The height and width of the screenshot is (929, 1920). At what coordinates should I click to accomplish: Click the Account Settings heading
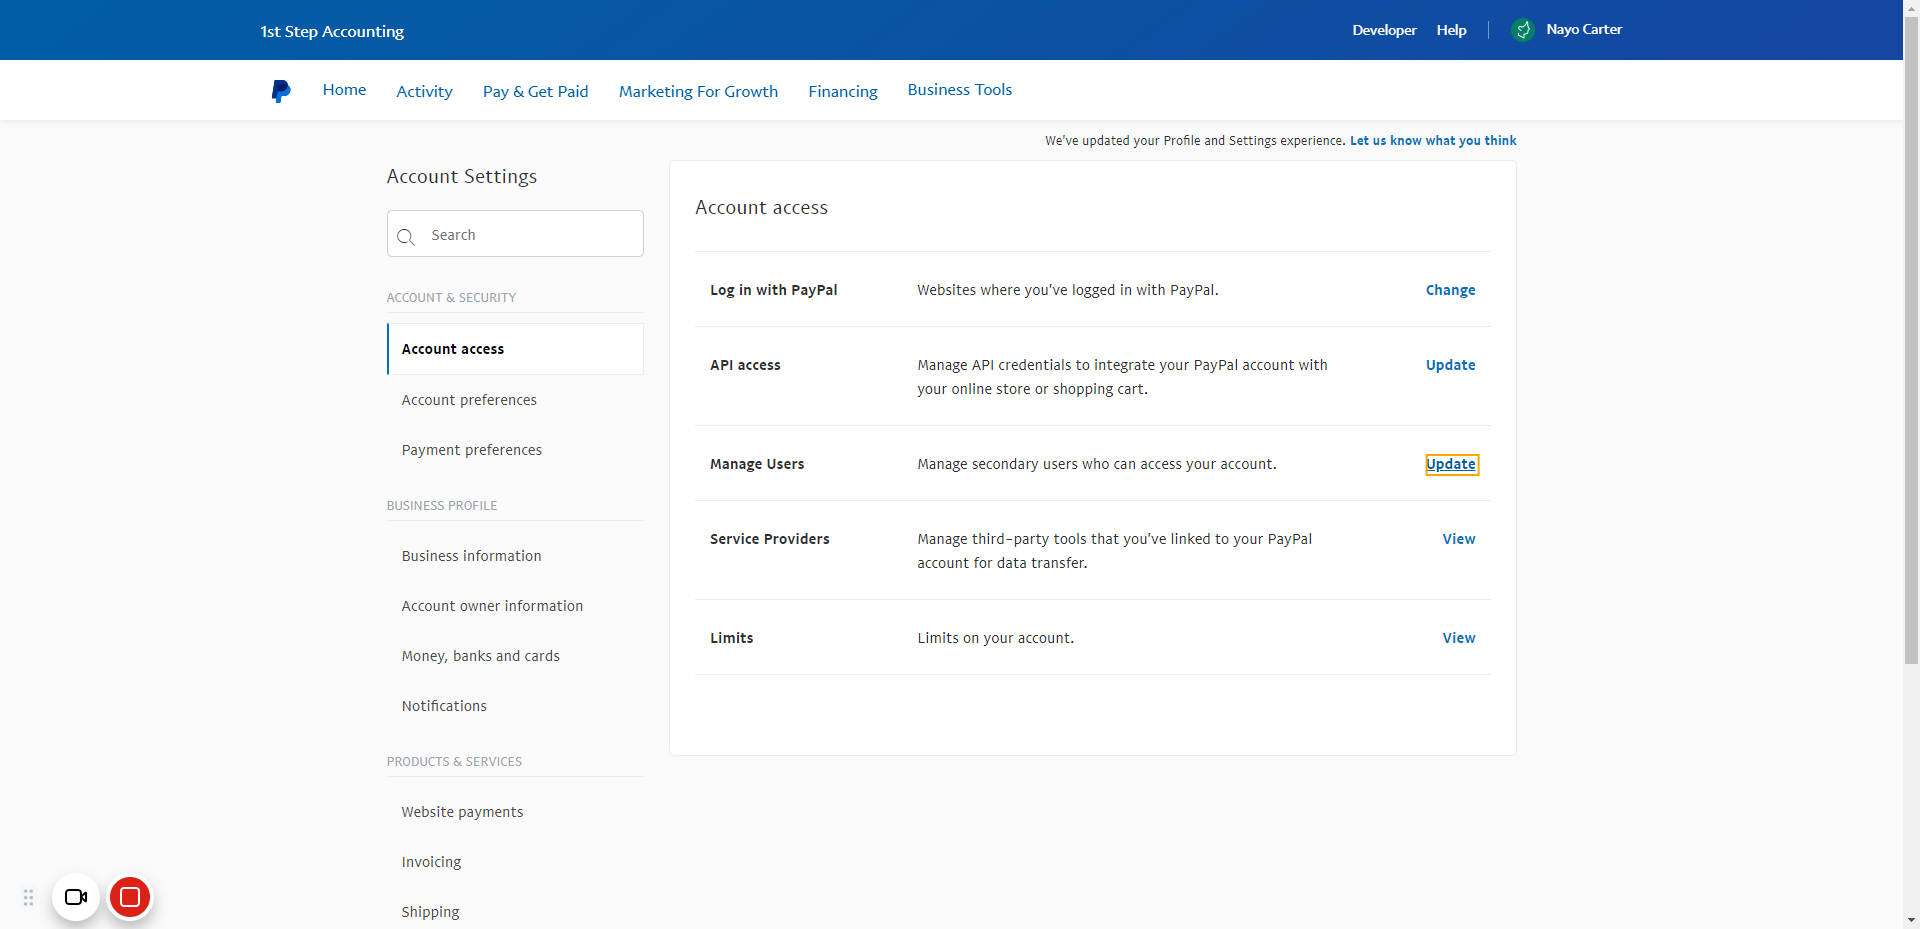point(462,176)
